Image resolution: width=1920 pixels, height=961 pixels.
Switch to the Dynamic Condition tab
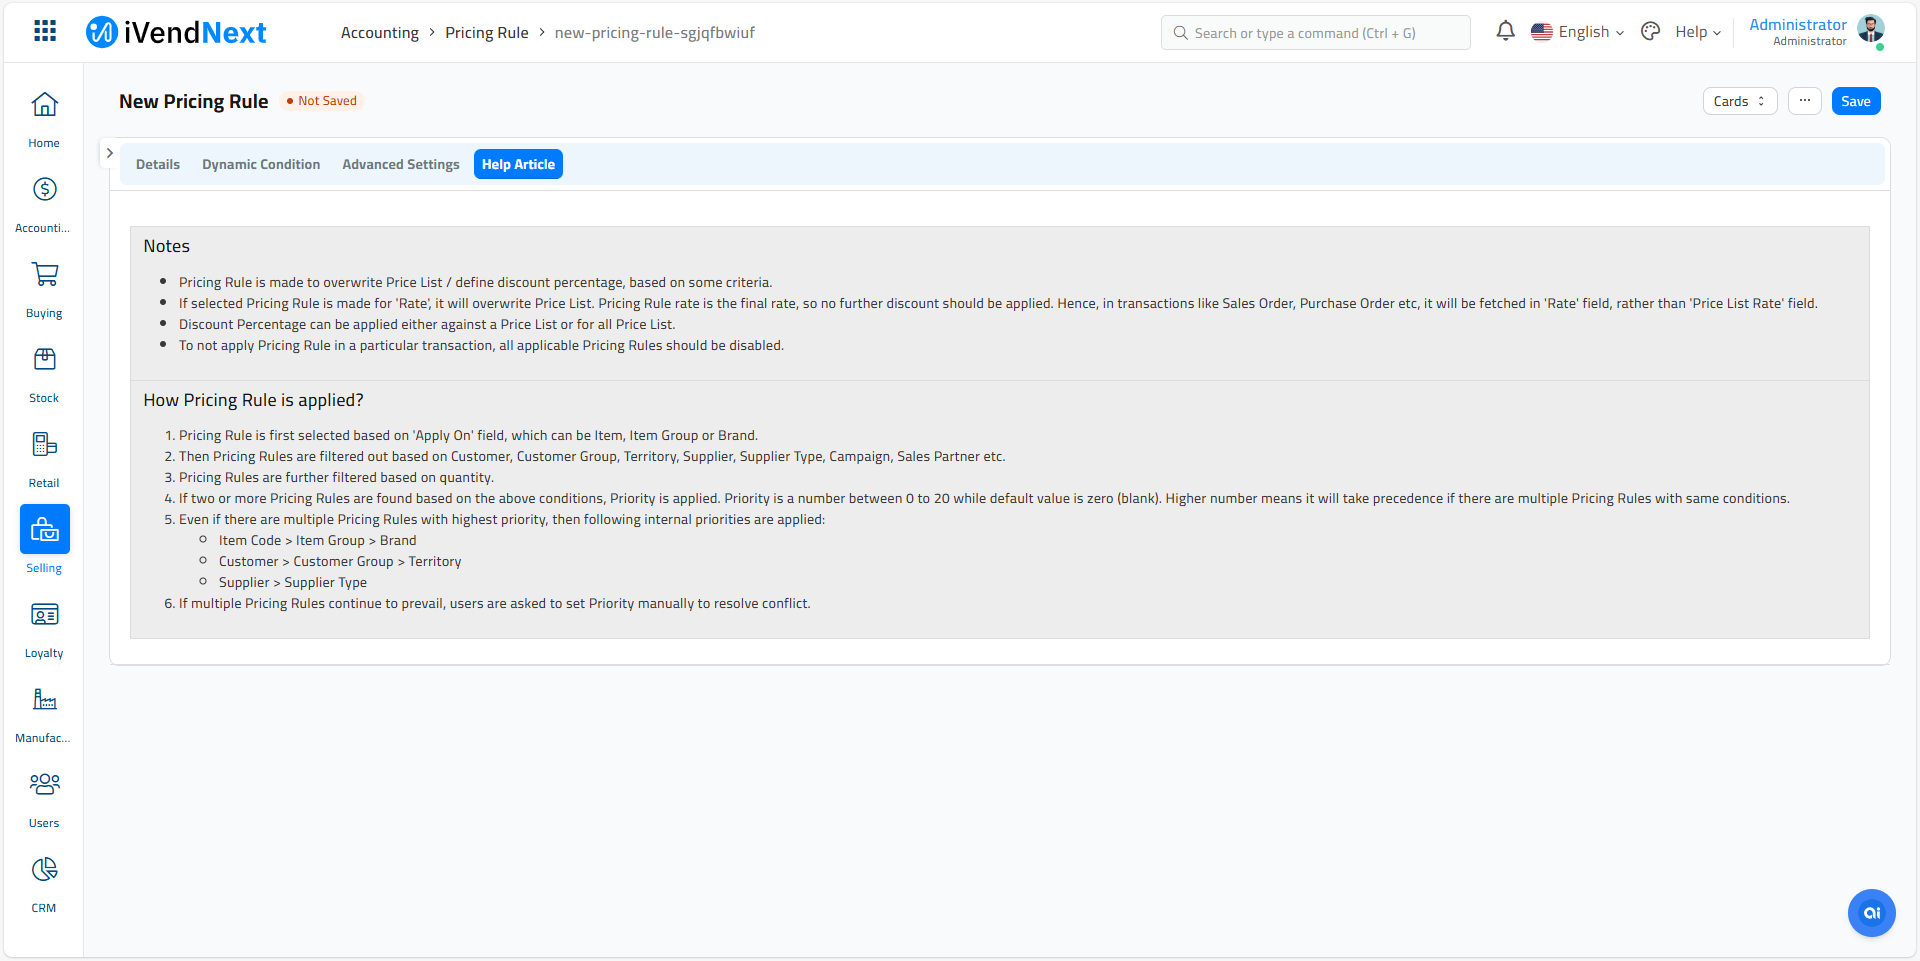[x=260, y=164]
